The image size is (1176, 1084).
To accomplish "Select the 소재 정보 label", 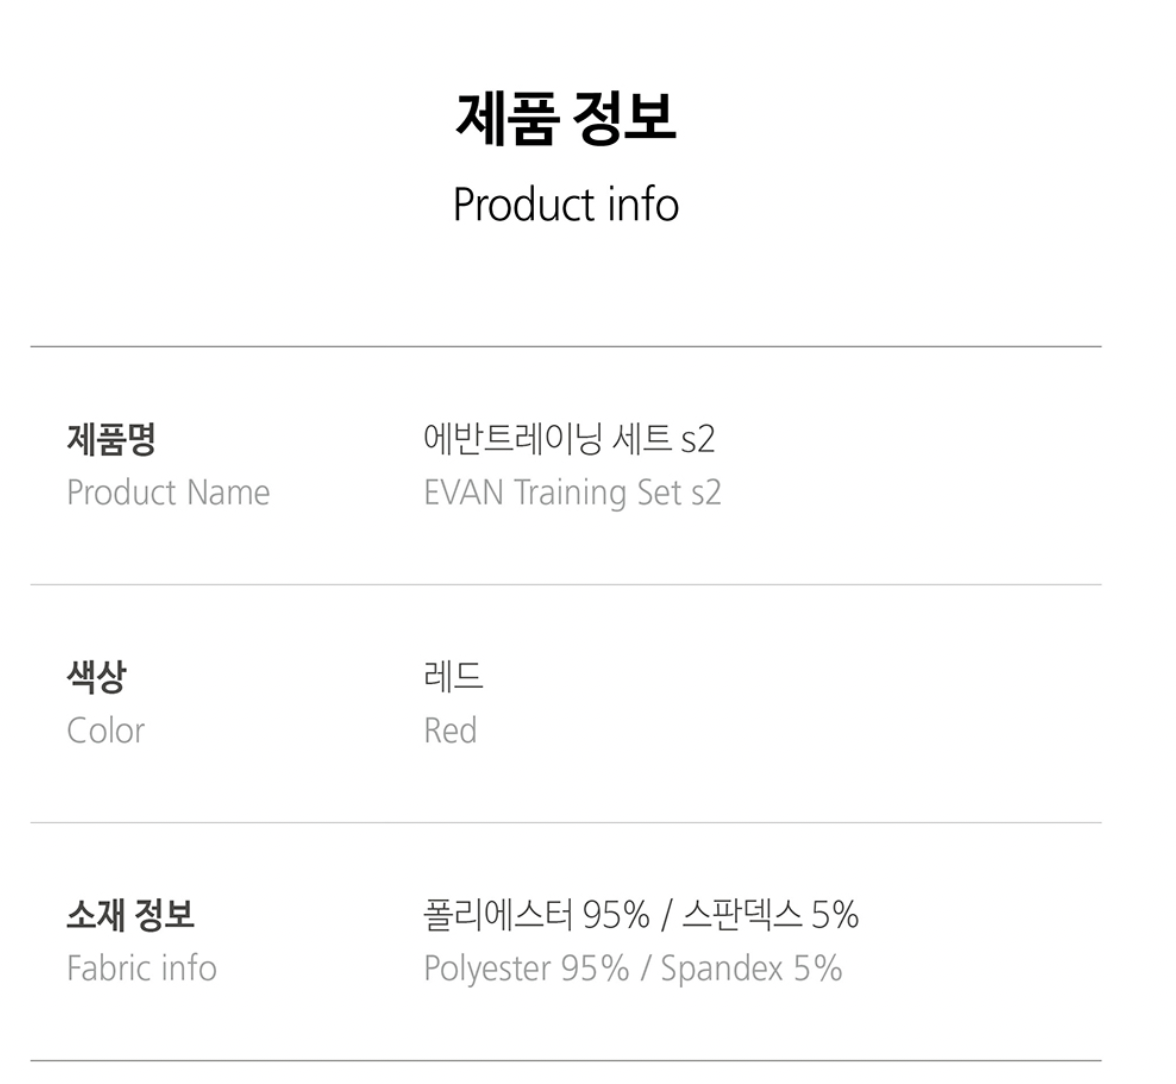I will click(130, 915).
